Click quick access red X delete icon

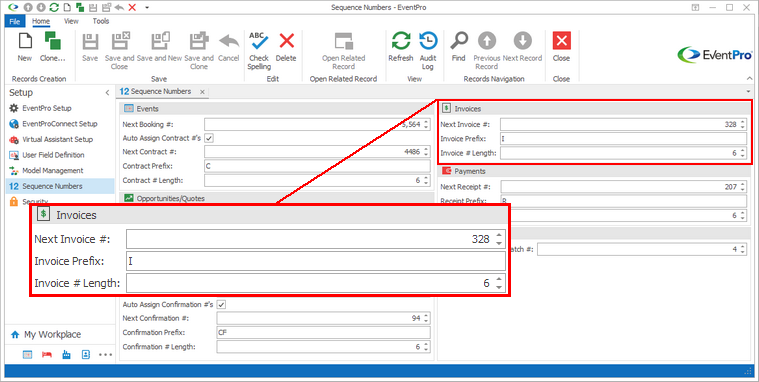click(x=132, y=7)
